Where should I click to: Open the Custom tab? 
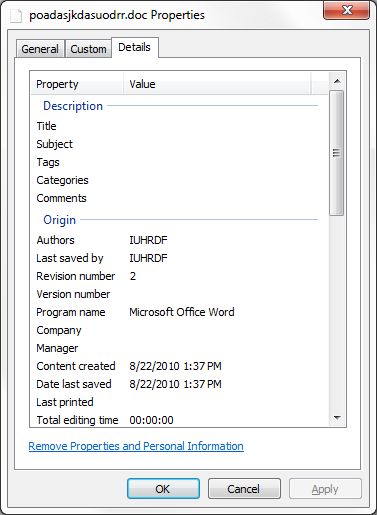tap(88, 49)
